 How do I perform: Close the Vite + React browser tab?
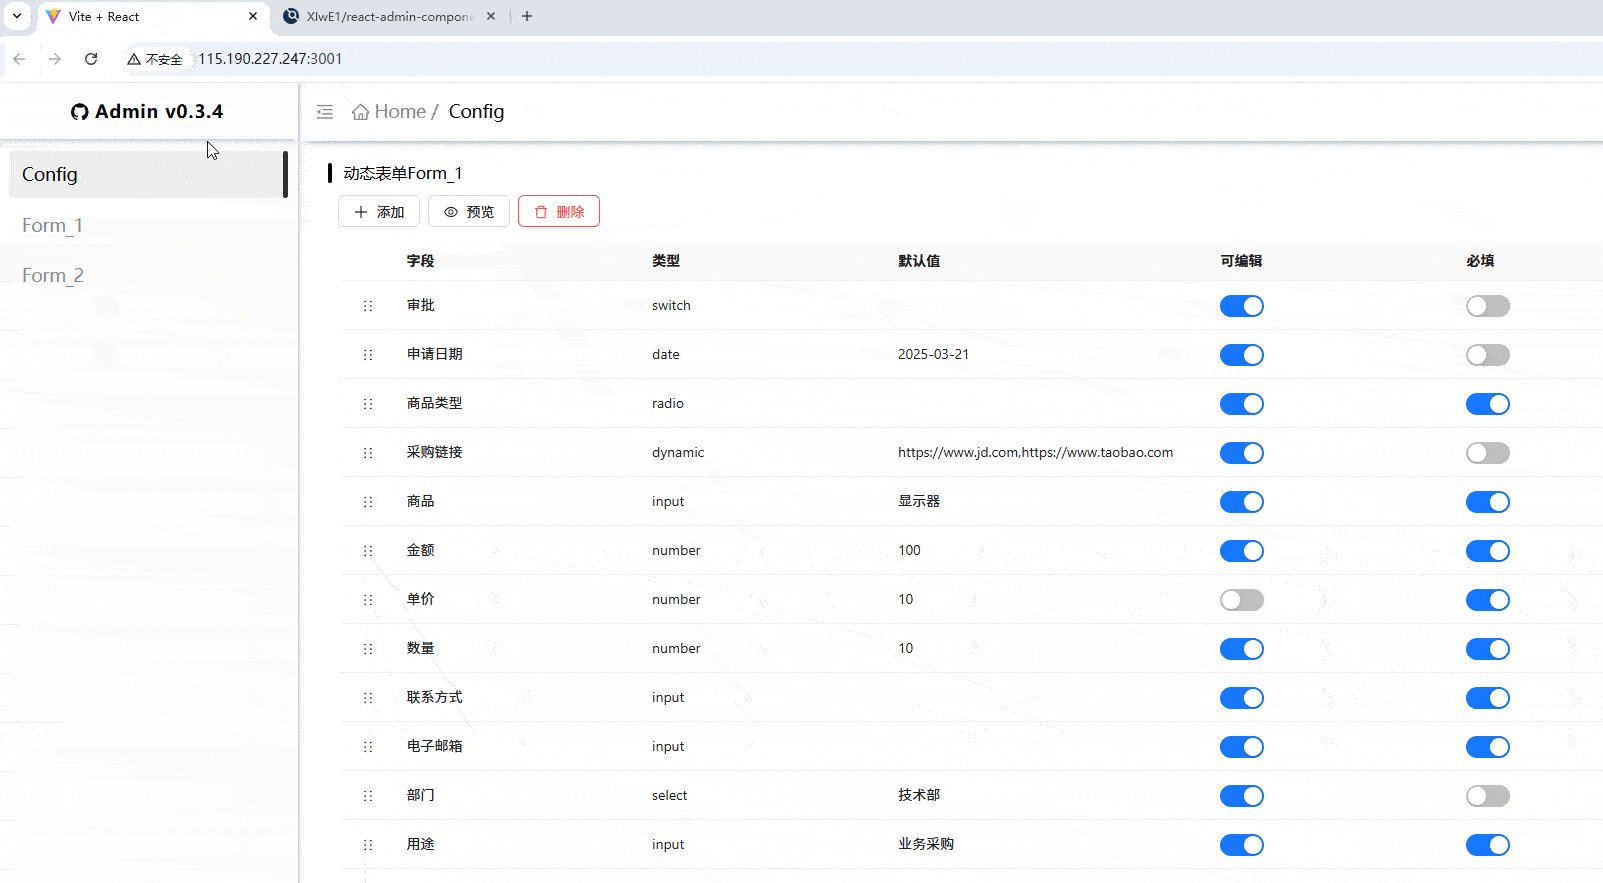253,16
